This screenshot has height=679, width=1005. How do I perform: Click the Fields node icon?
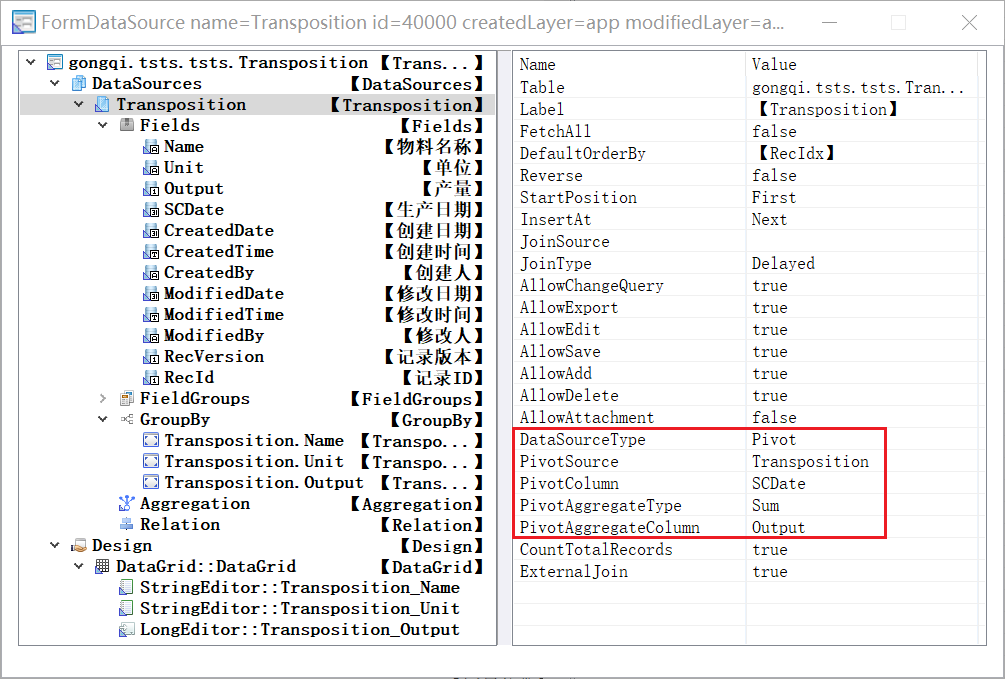(126, 126)
